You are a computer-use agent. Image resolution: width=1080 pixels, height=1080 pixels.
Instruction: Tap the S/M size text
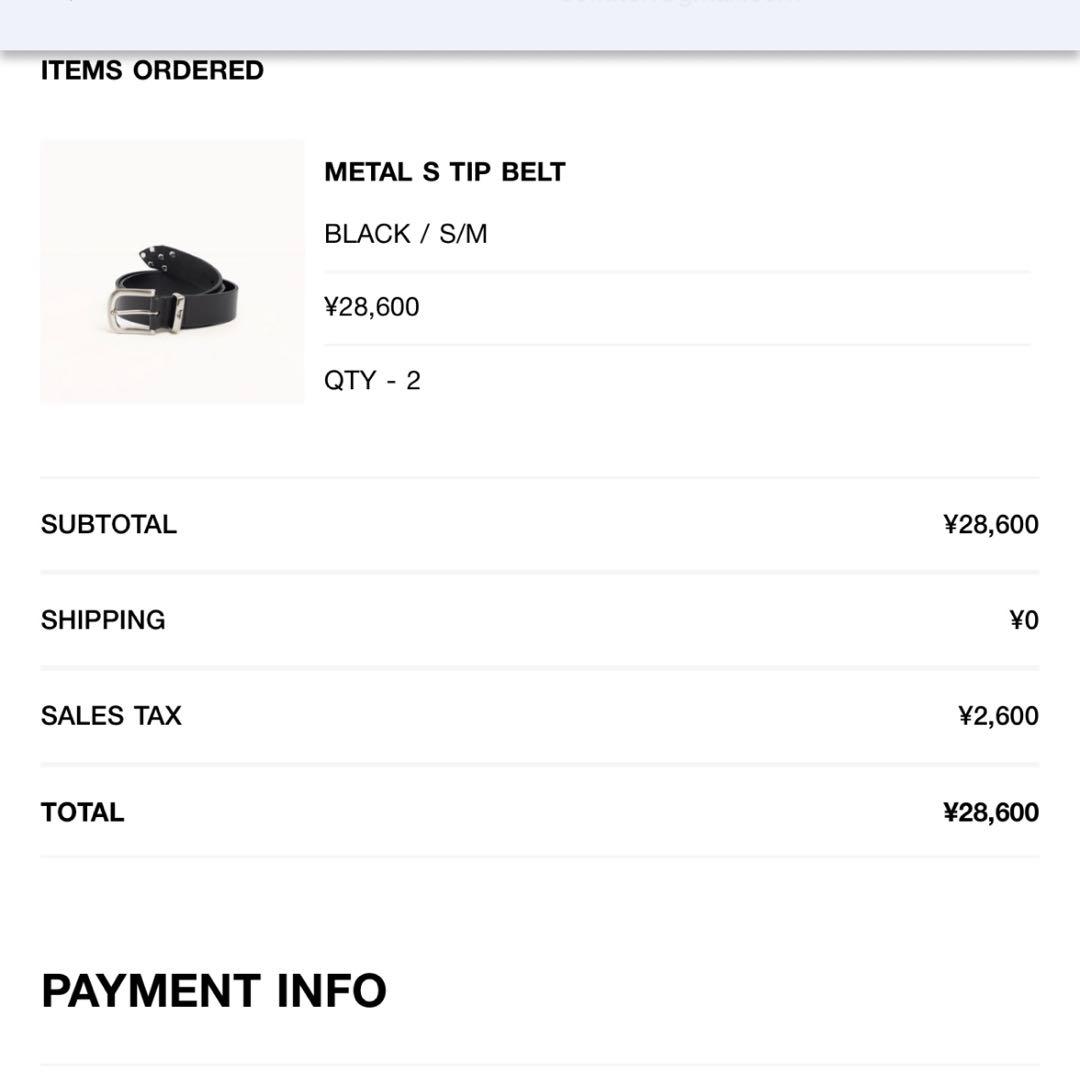(x=462, y=234)
